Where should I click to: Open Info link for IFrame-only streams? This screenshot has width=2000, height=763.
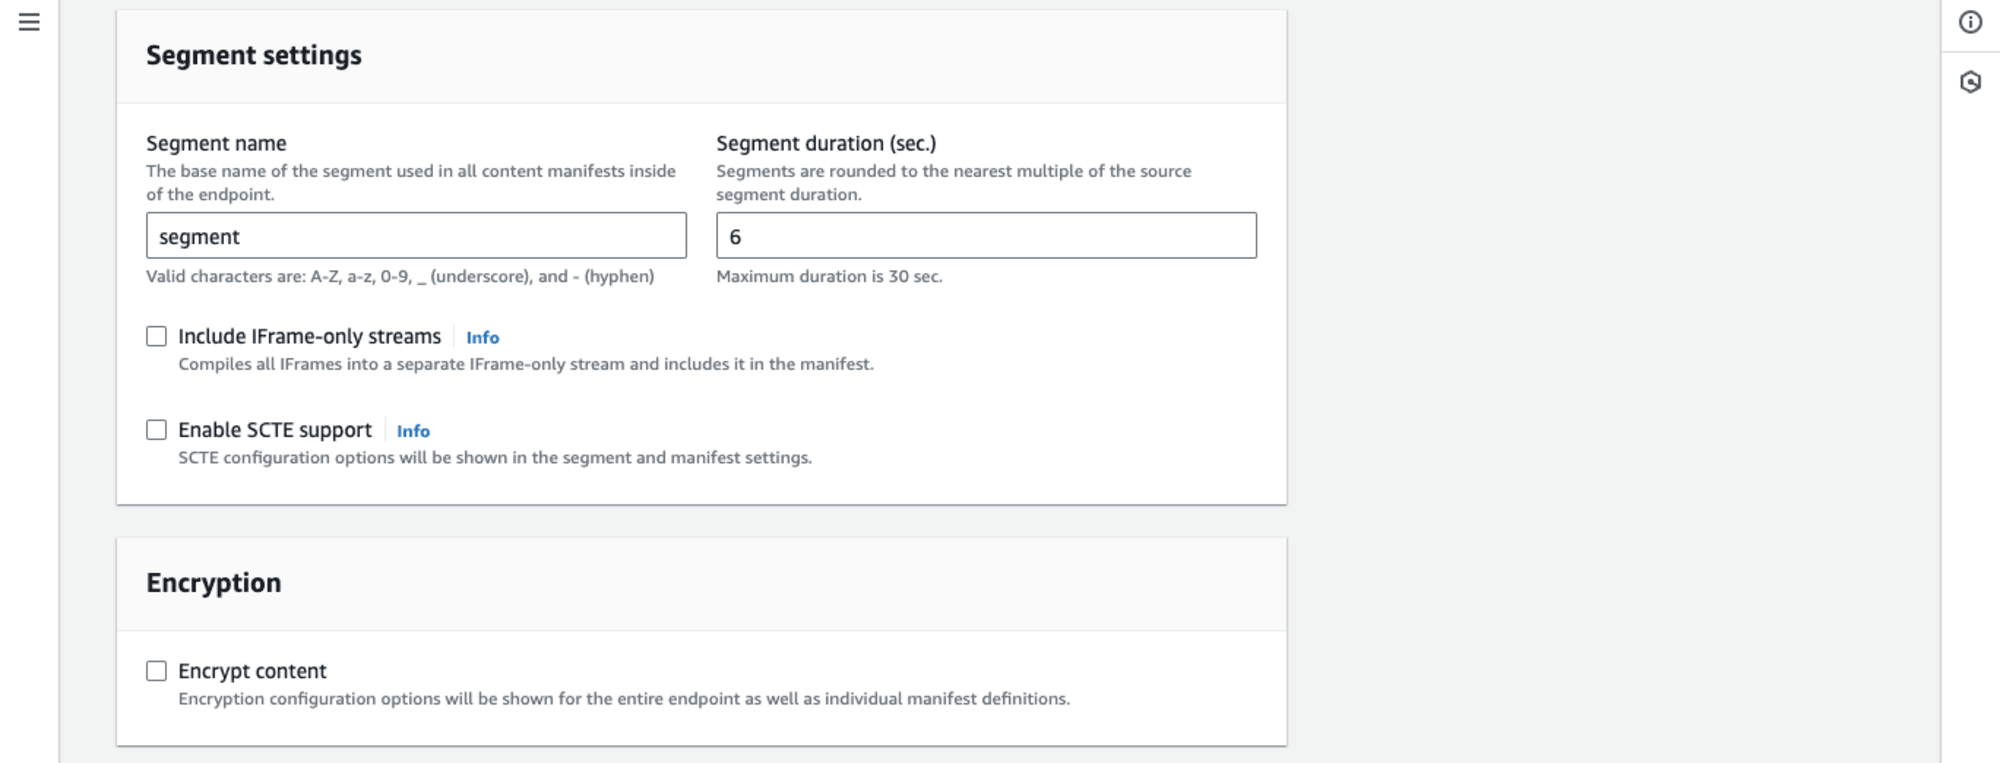point(482,338)
